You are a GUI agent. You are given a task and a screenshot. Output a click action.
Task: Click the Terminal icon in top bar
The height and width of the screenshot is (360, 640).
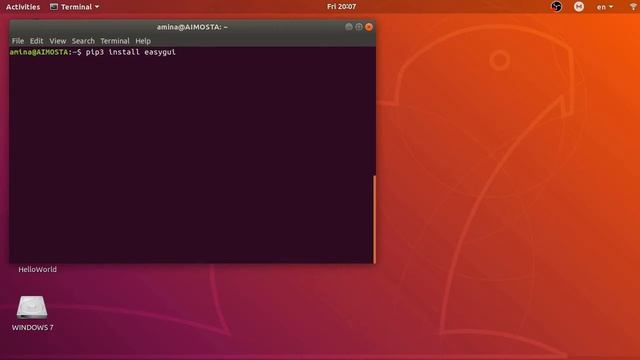click(54, 7)
